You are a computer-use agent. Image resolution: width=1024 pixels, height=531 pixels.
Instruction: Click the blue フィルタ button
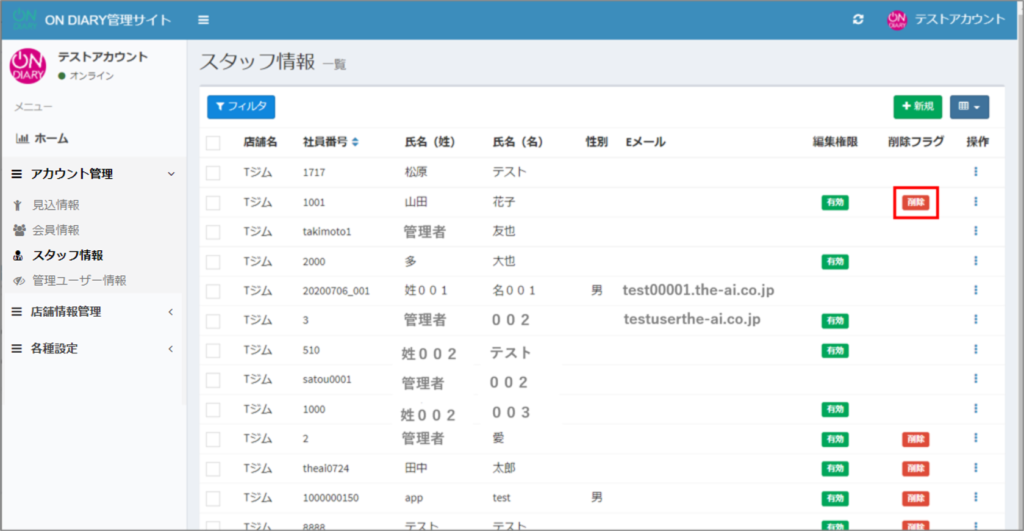click(240, 106)
